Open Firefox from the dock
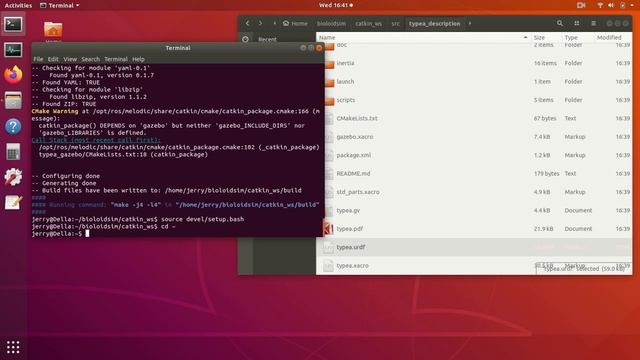The image size is (640, 360). coord(13,75)
